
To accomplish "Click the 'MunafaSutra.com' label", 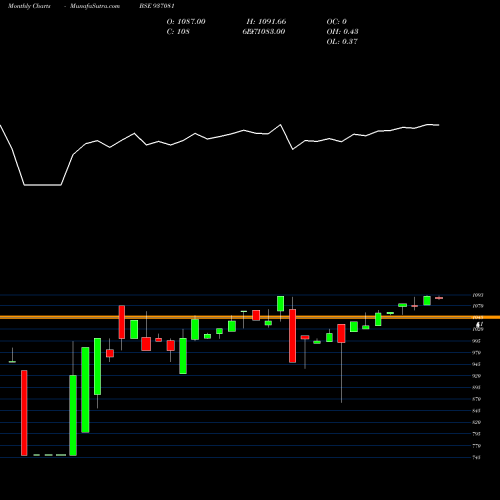I will (95, 6).
